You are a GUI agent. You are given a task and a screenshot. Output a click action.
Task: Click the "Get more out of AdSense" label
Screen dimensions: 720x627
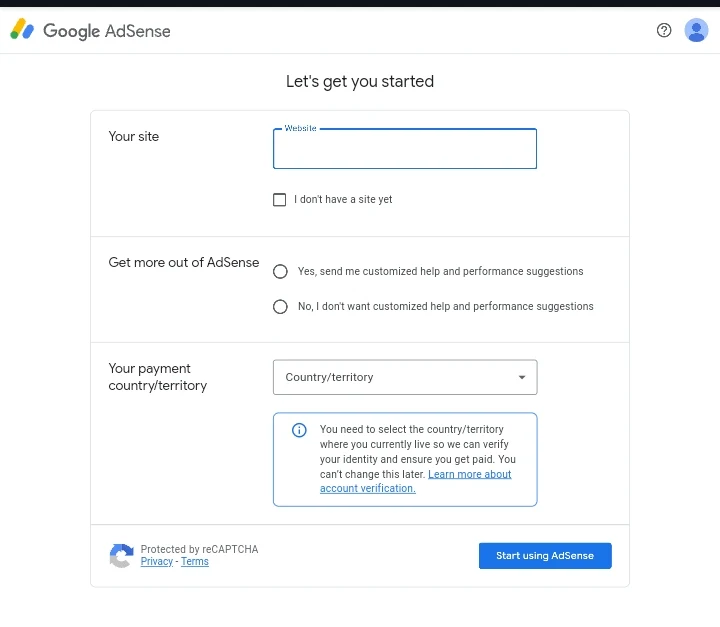point(184,263)
